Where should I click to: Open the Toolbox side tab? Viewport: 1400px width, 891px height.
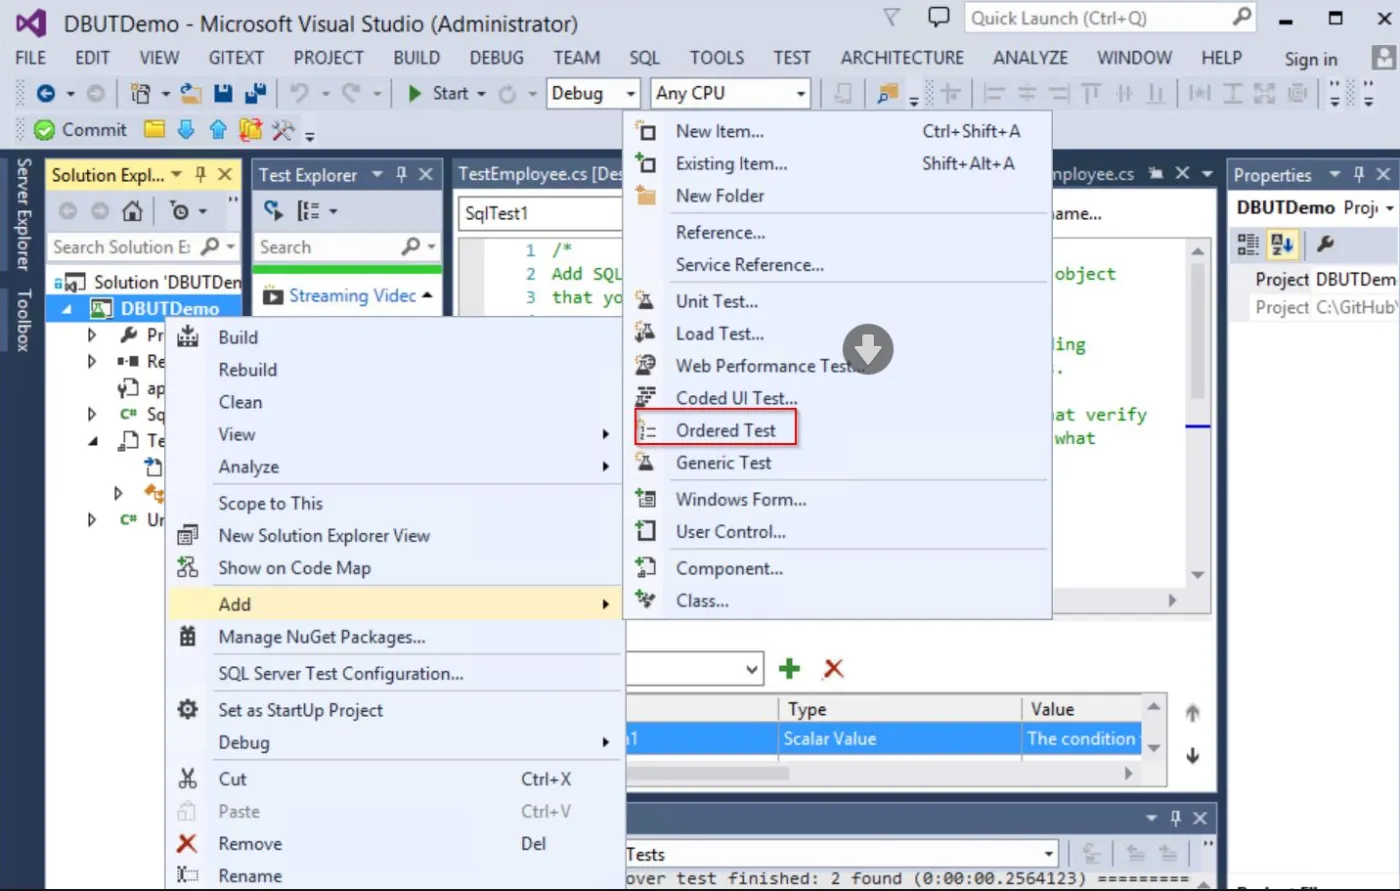23,321
